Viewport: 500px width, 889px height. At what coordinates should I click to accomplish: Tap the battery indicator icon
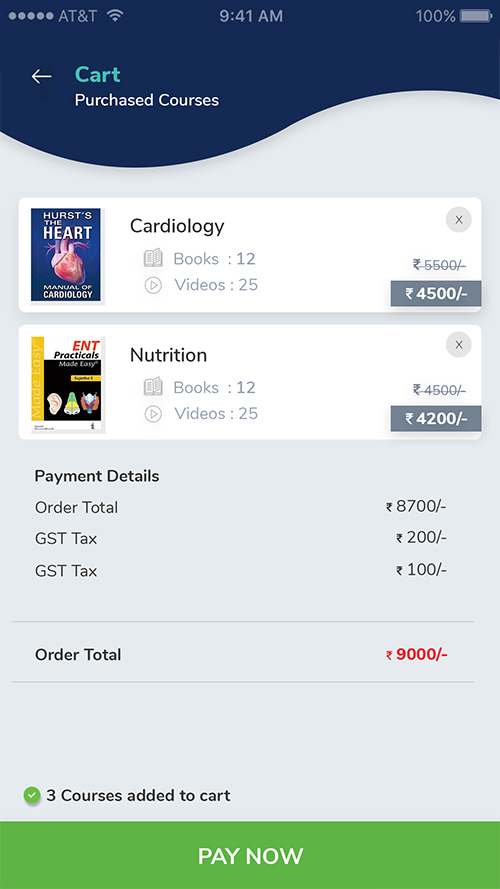click(x=475, y=16)
